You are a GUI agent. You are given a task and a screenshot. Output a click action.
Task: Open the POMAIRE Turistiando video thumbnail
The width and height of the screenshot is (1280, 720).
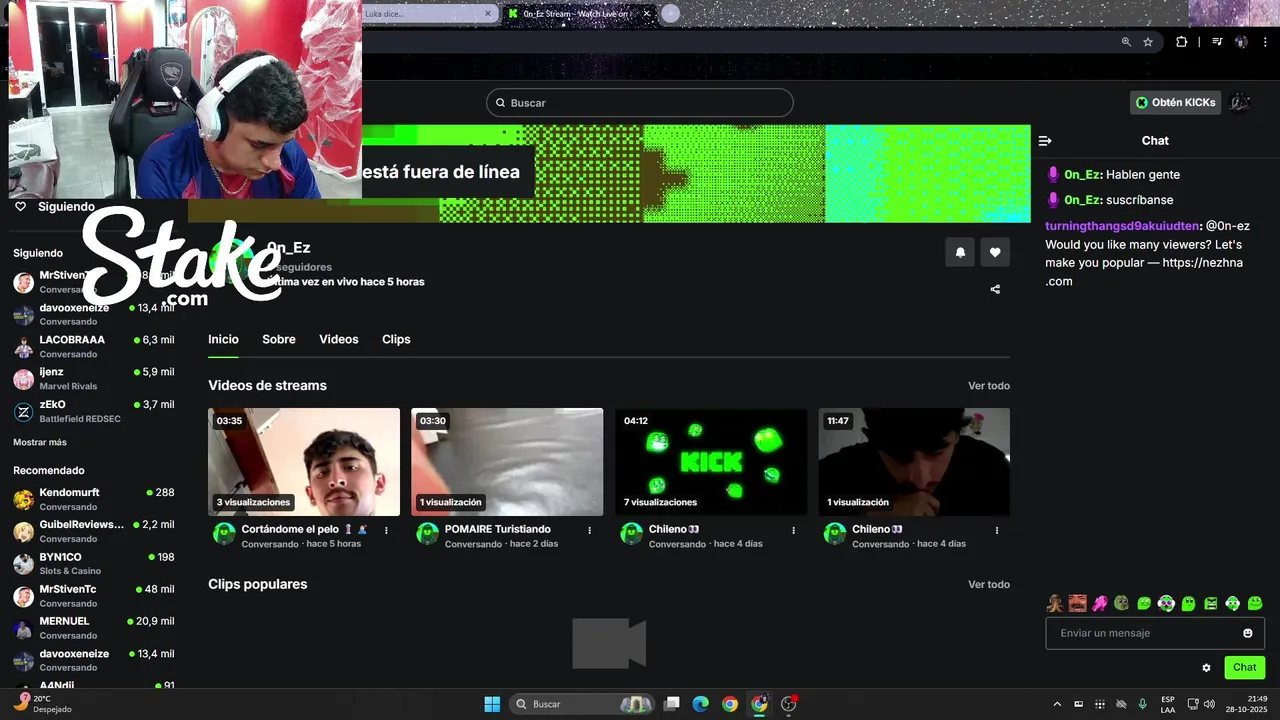click(x=507, y=462)
